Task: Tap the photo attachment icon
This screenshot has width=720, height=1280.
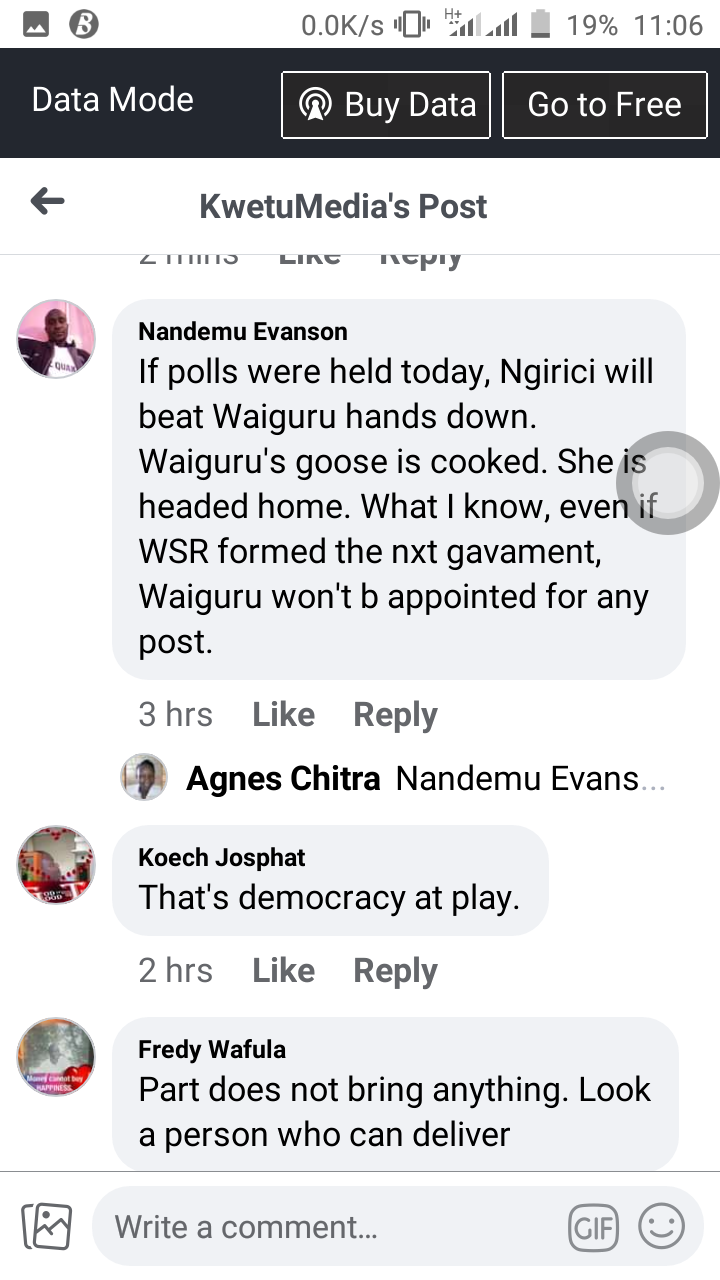Action: [47, 1227]
